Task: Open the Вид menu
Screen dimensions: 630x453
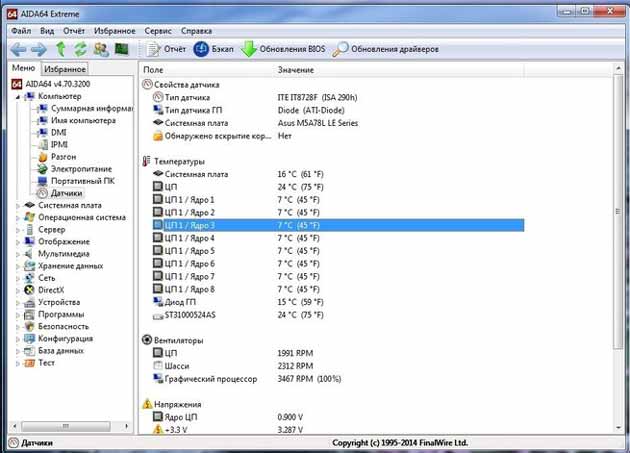Action: 47,31
